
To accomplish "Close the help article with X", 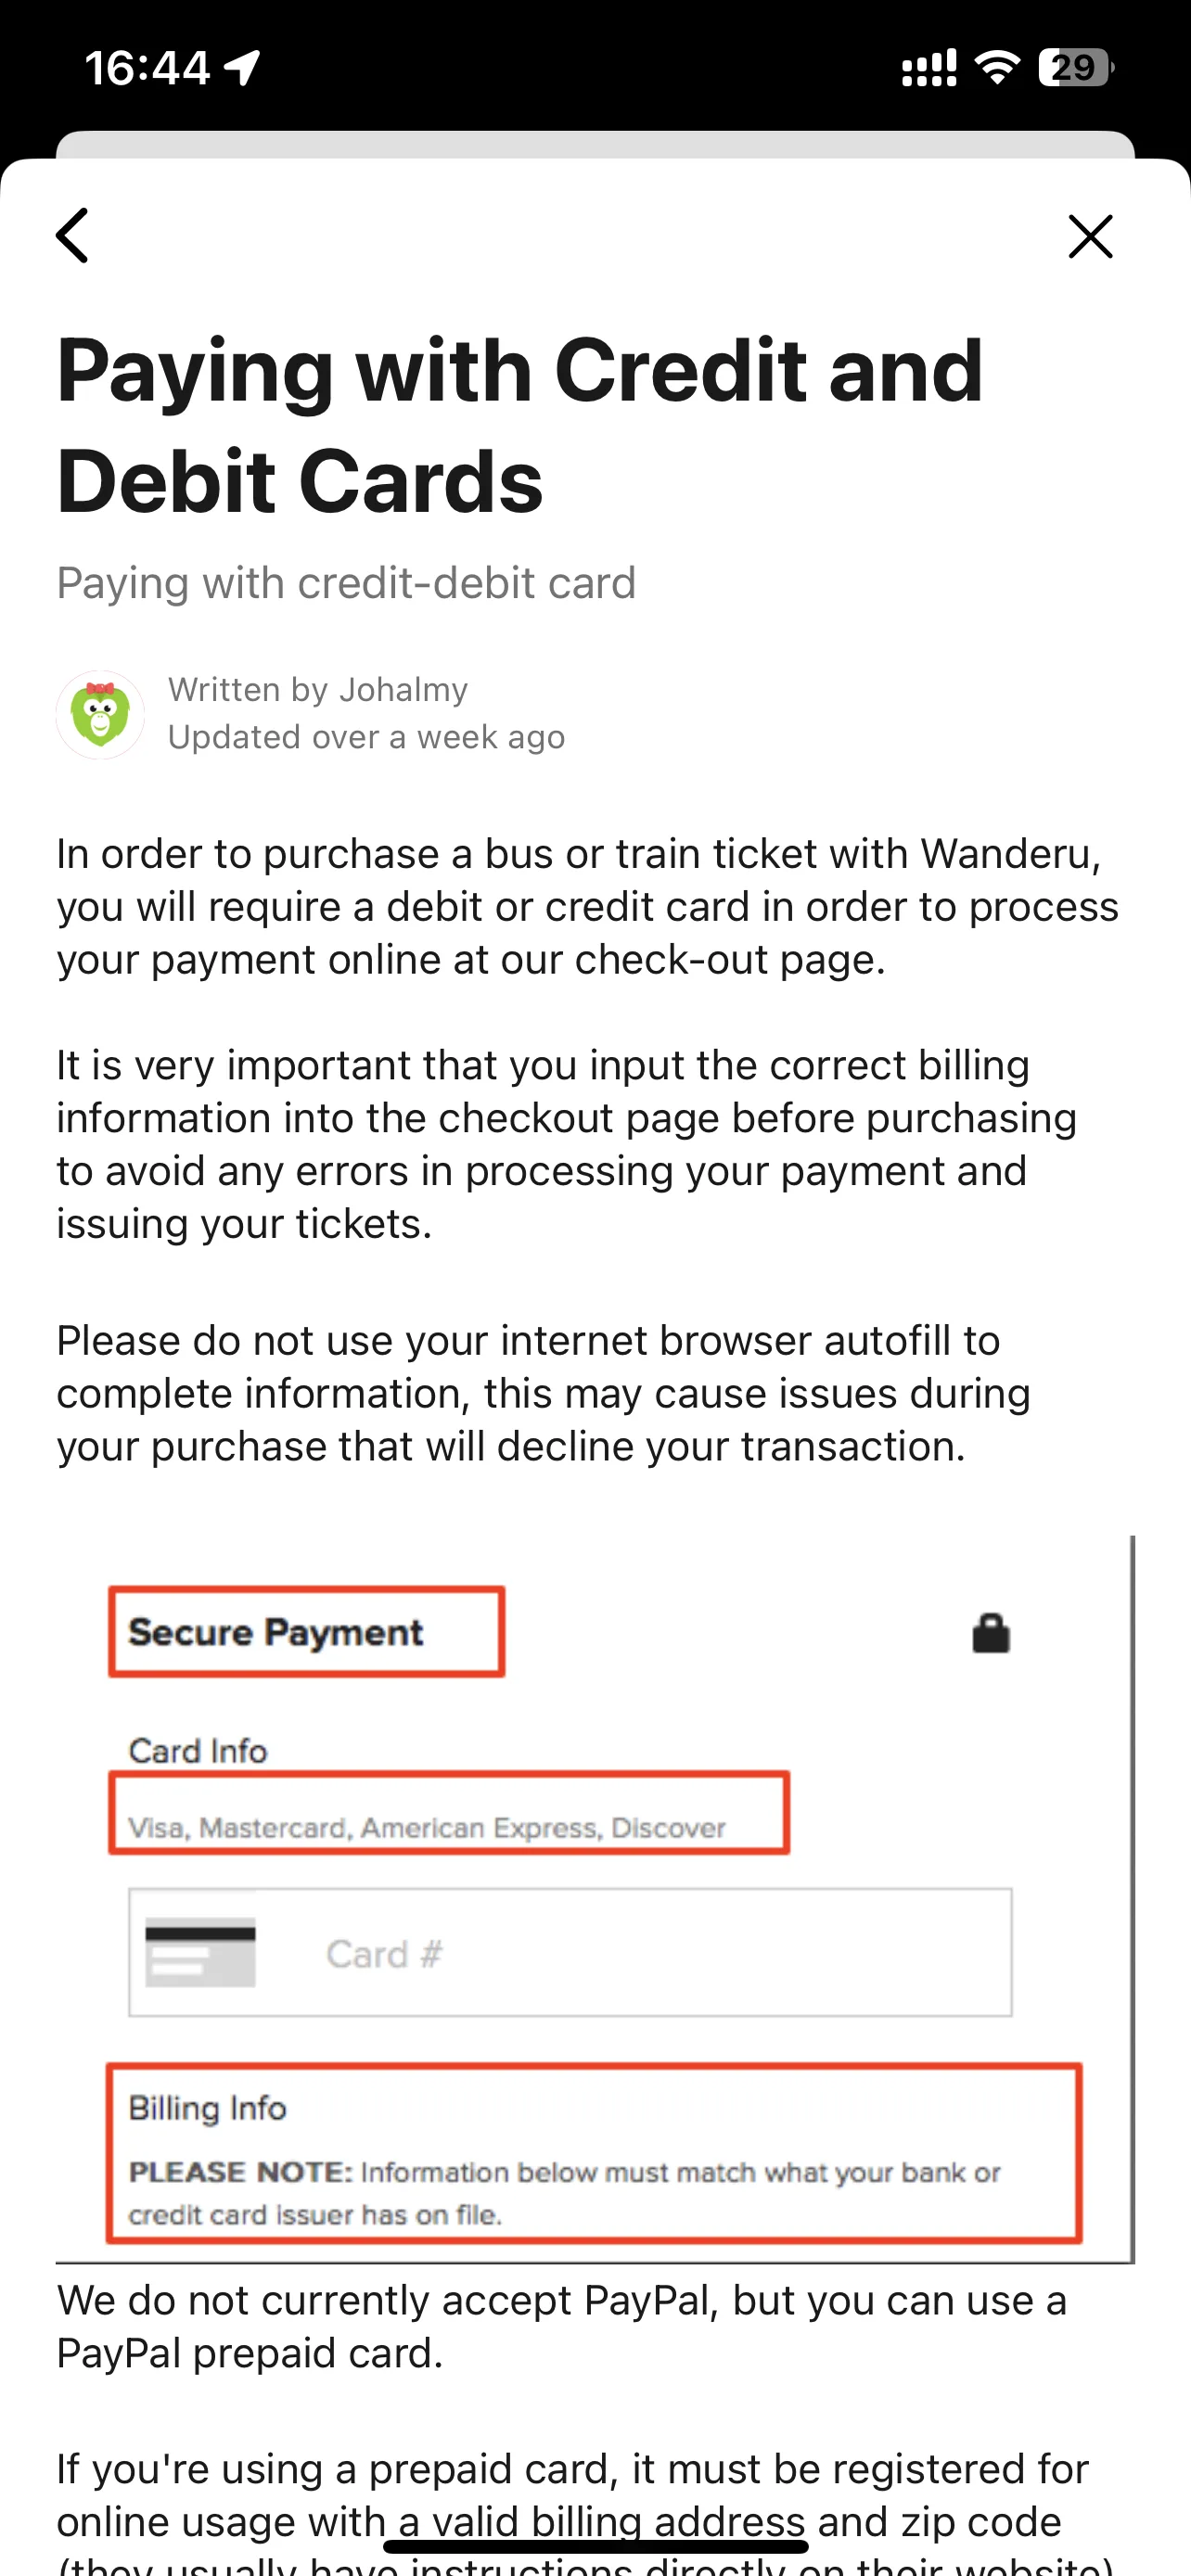I will (x=1090, y=237).
